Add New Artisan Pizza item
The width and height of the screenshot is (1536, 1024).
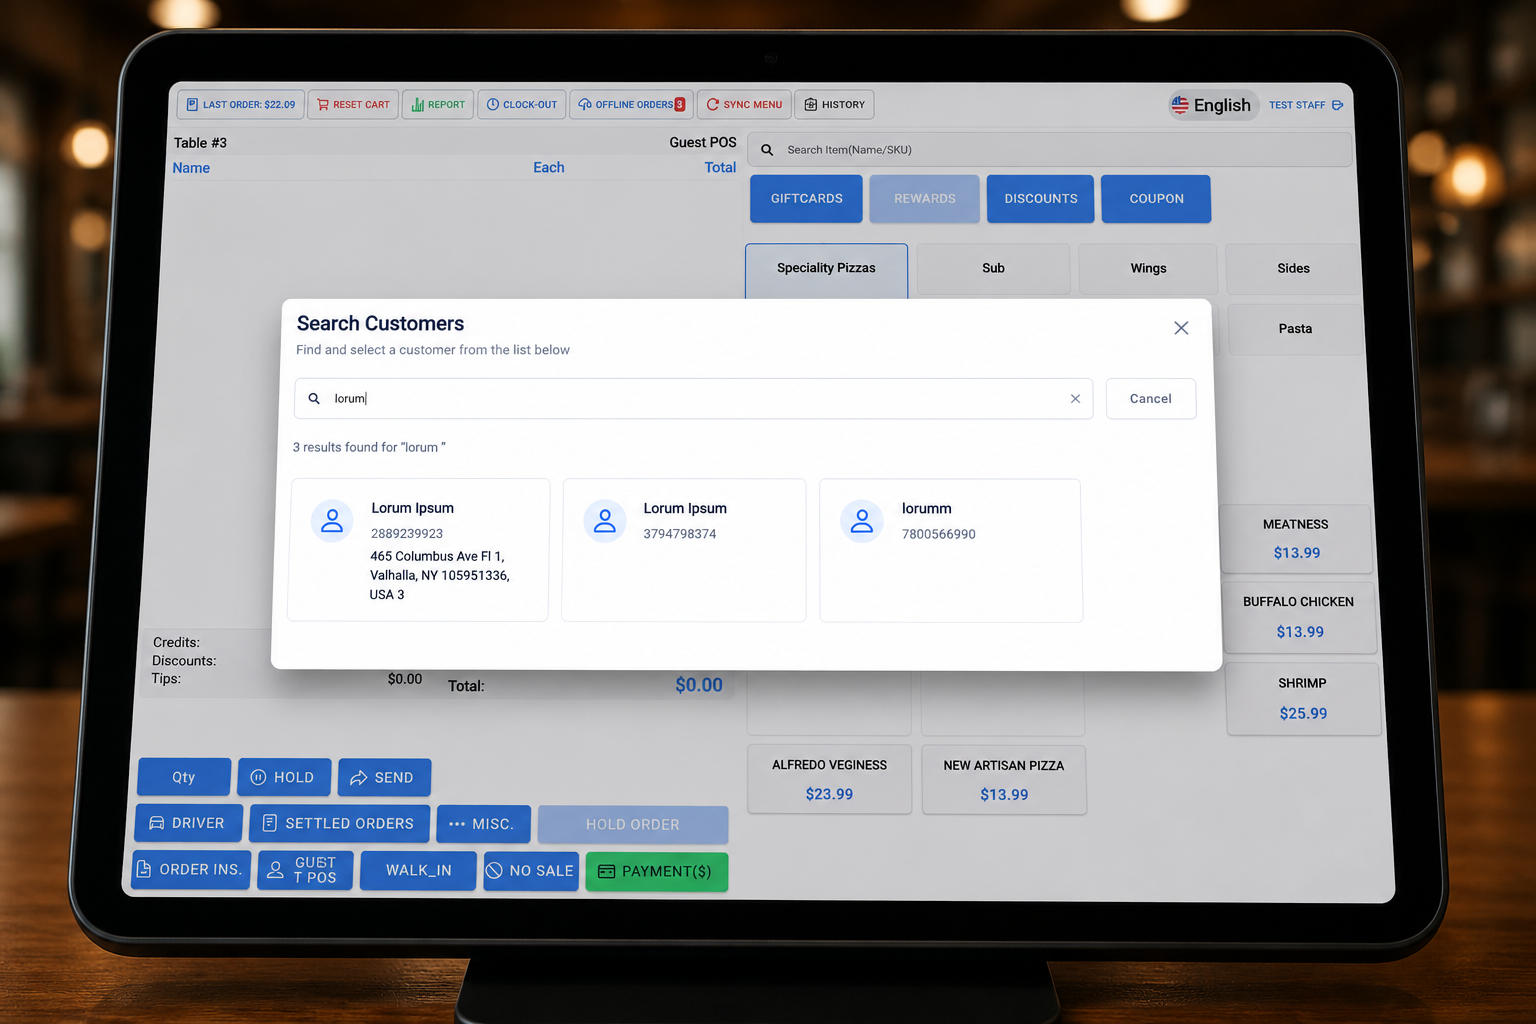pyautogui.click(x=1004, y=780)
